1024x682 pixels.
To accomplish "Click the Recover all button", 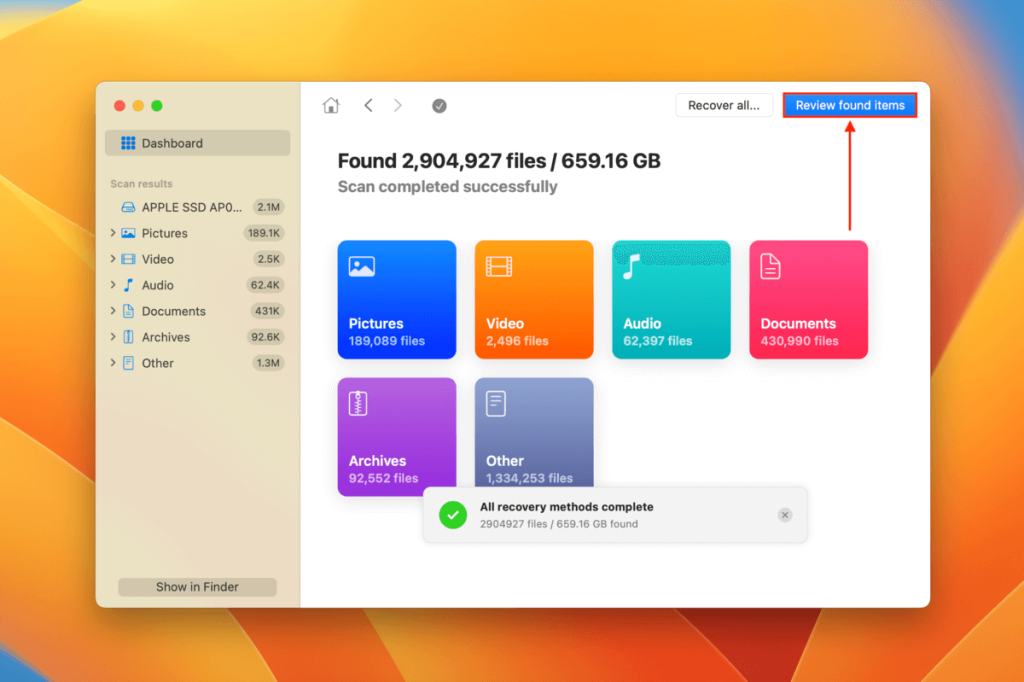I will [x=723, y=104].
